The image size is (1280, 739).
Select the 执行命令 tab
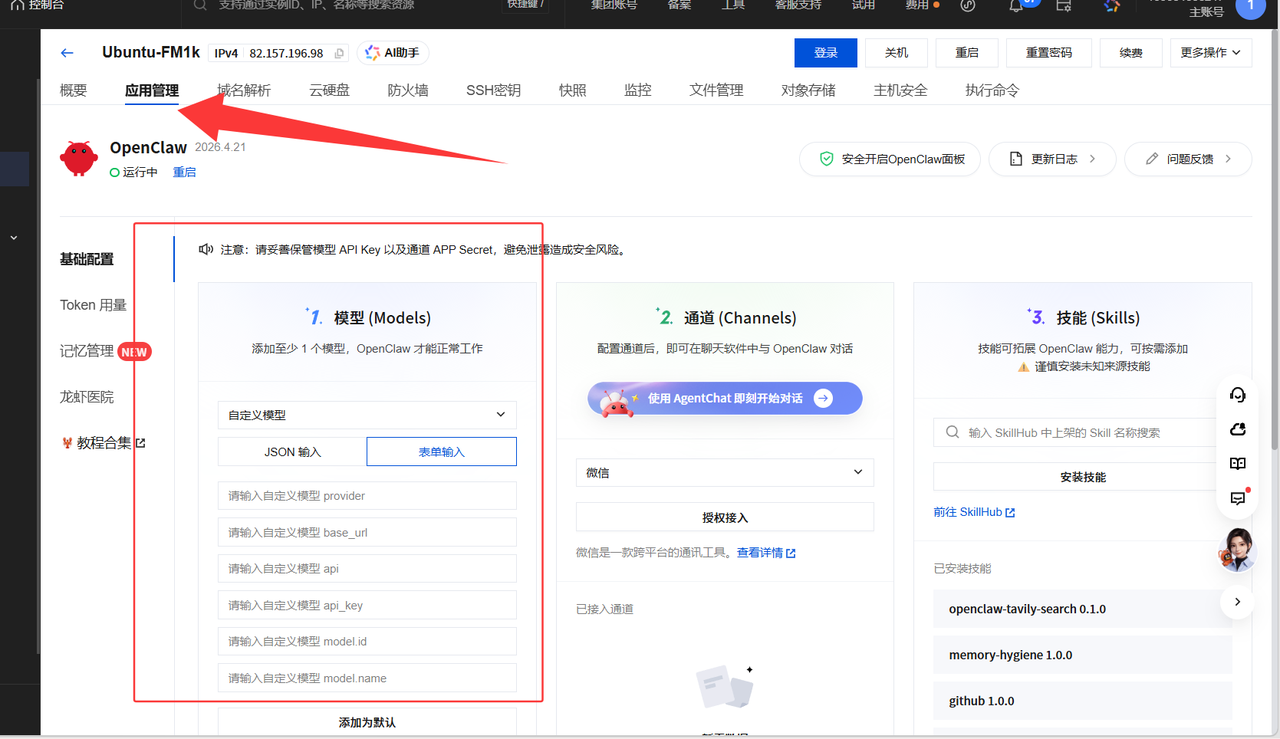tap(992, 90)
